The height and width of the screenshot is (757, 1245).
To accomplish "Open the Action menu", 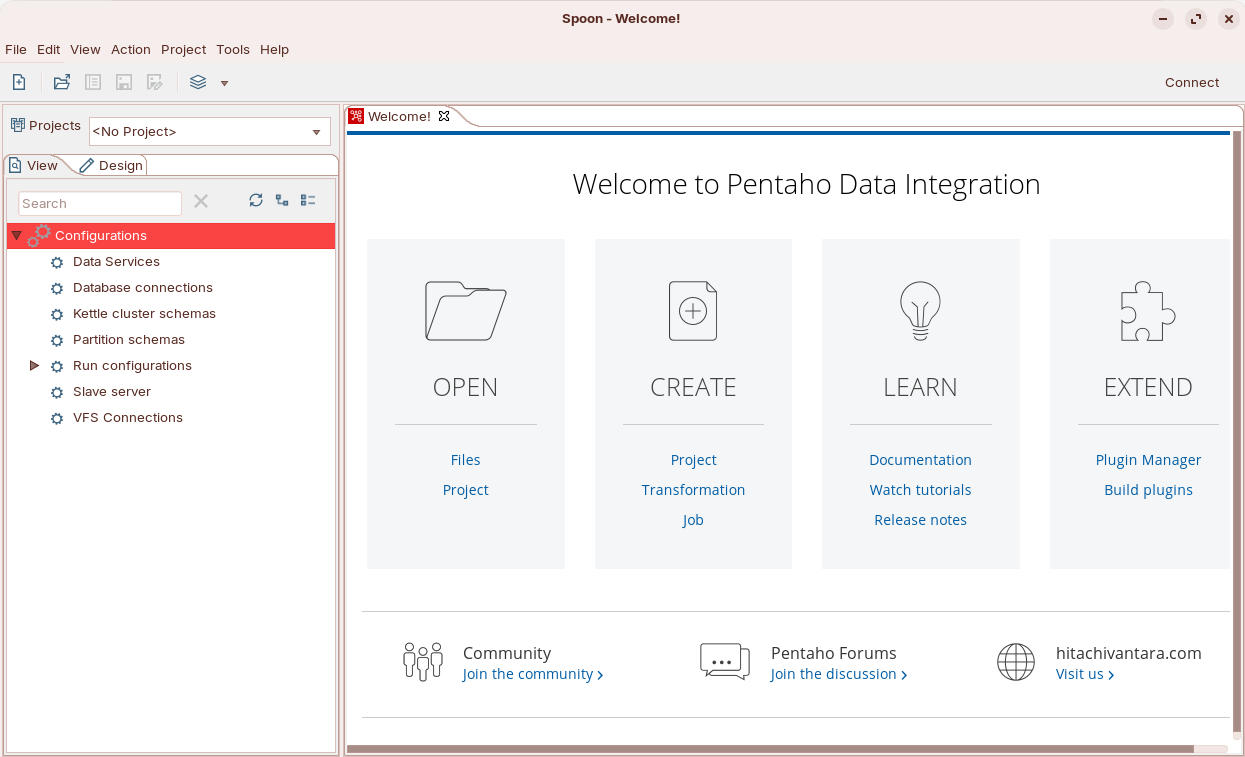I will coord(130,49).
